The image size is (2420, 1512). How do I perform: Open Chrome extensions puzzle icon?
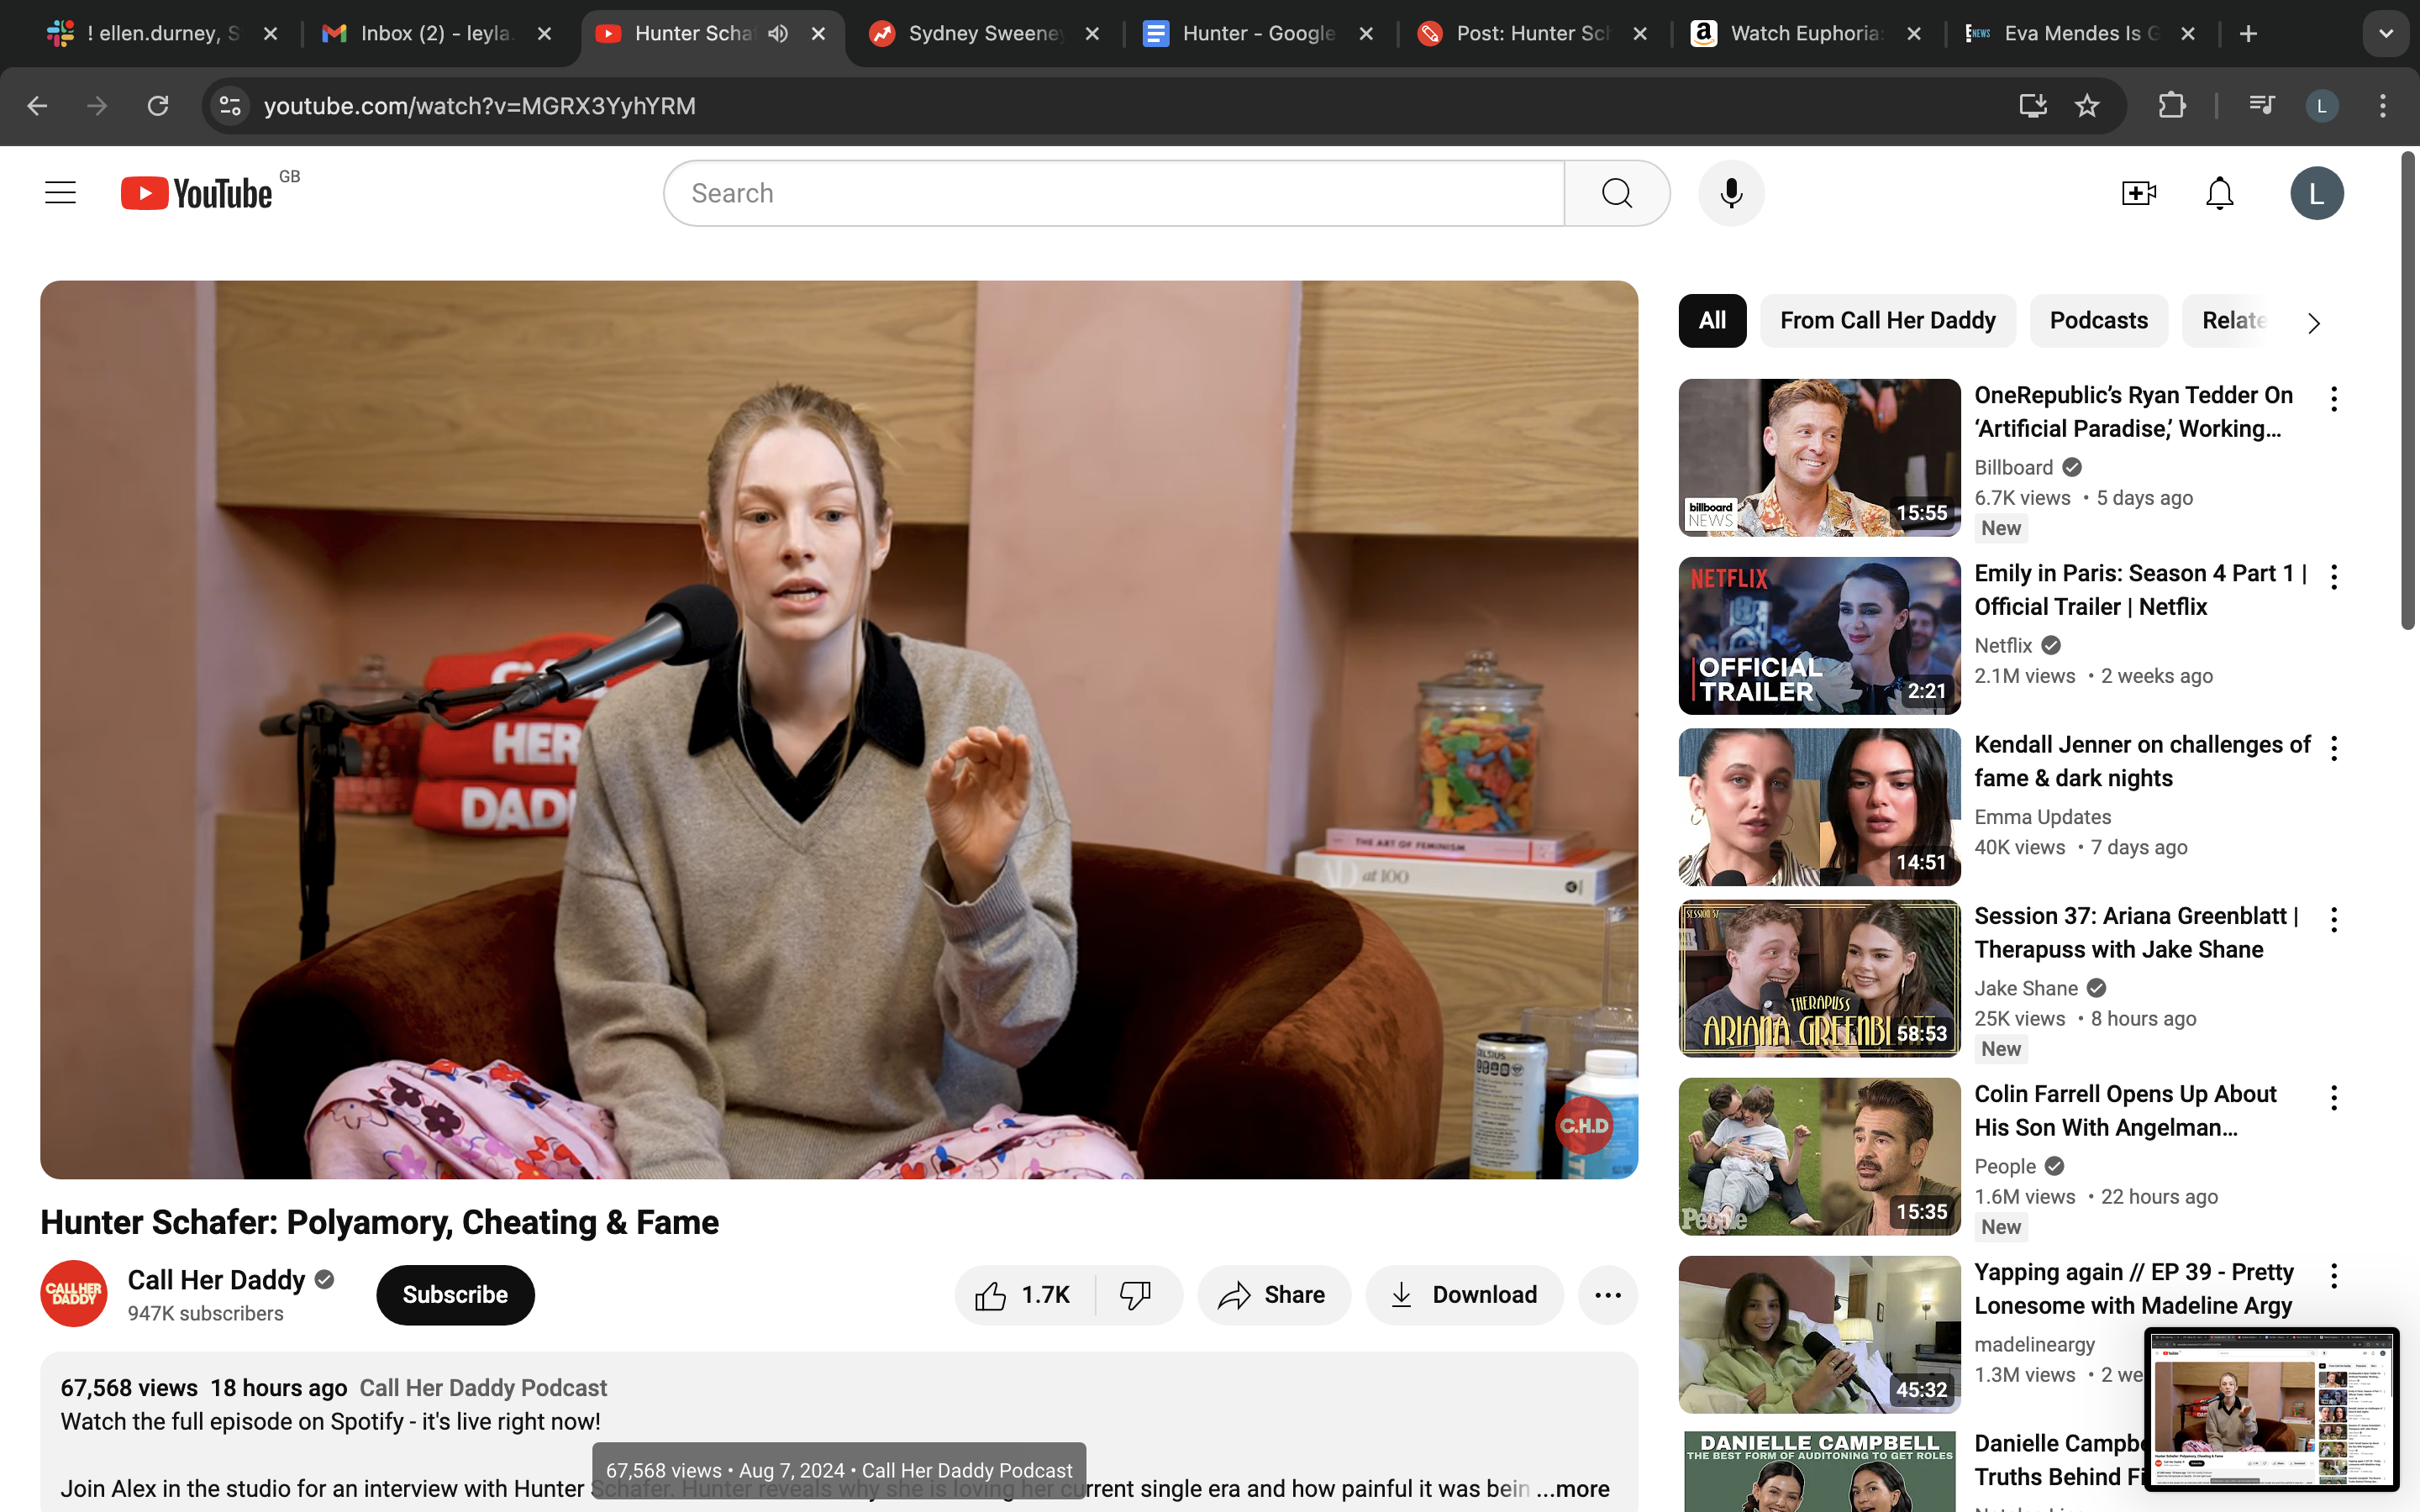(2171, 106)
